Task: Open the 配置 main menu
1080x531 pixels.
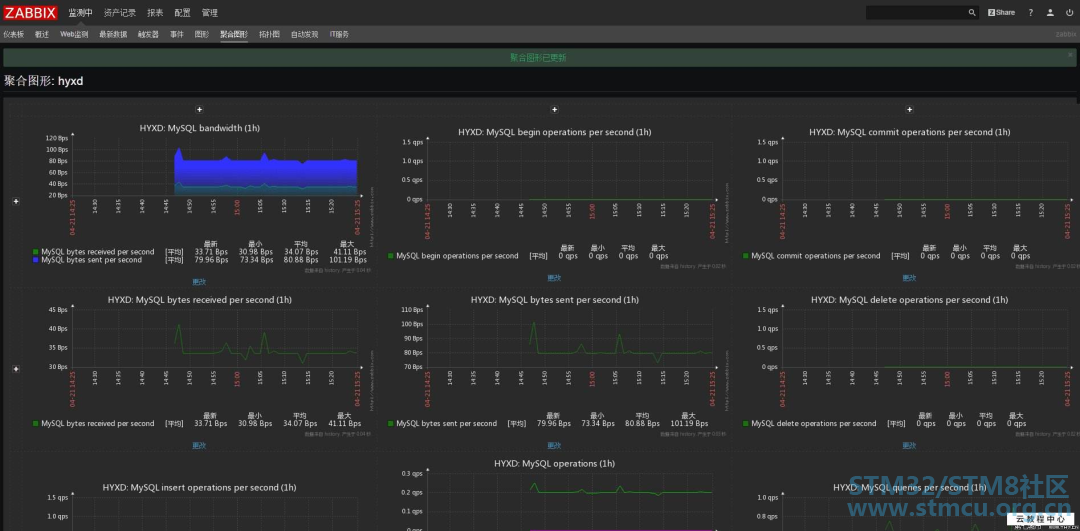Action: 183,13
